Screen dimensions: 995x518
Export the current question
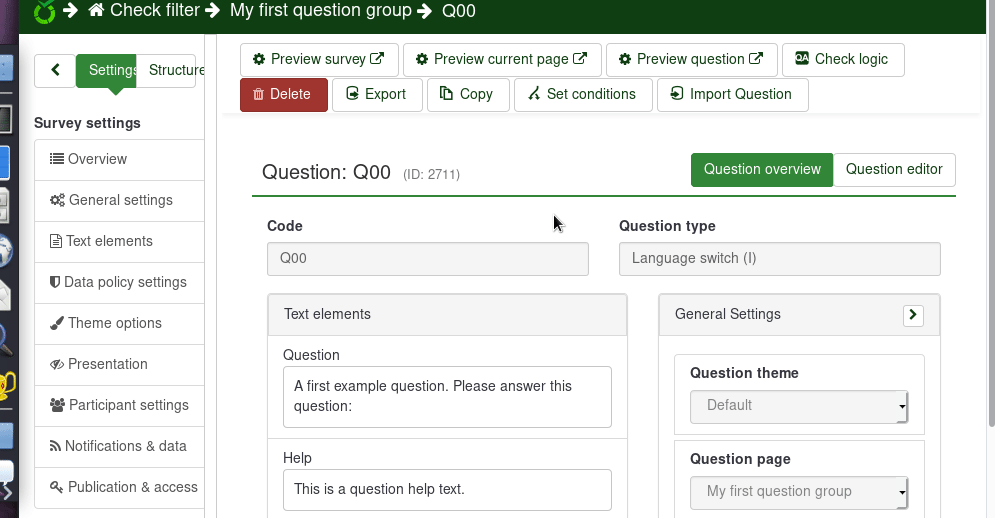pyautogui.click(x=377, y=94)
